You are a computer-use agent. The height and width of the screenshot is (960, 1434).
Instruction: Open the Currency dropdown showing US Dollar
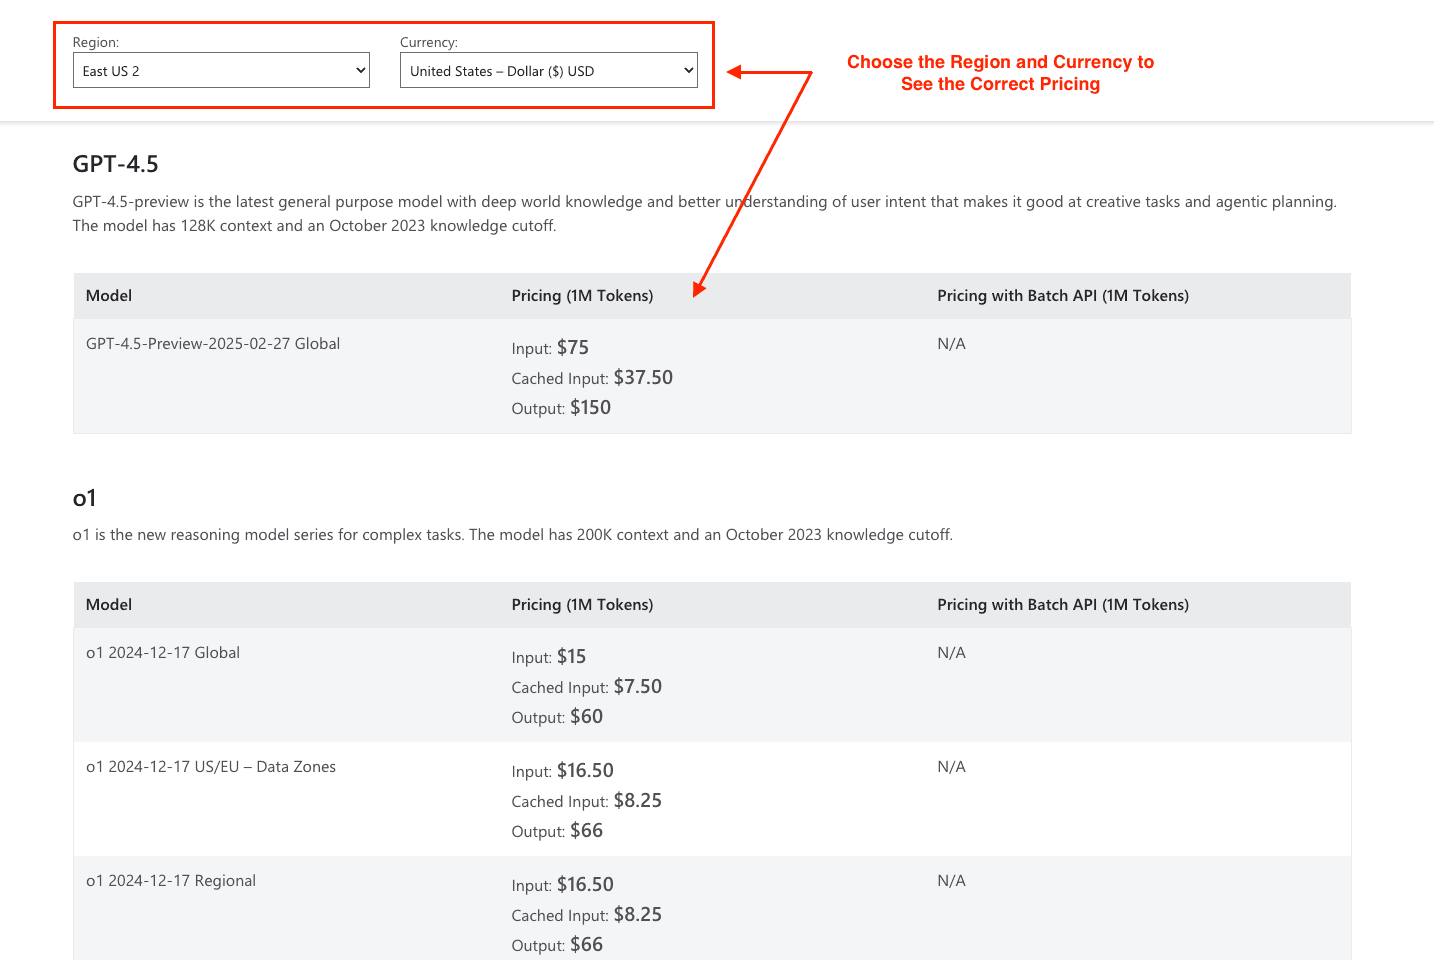(x=549, y=70)
